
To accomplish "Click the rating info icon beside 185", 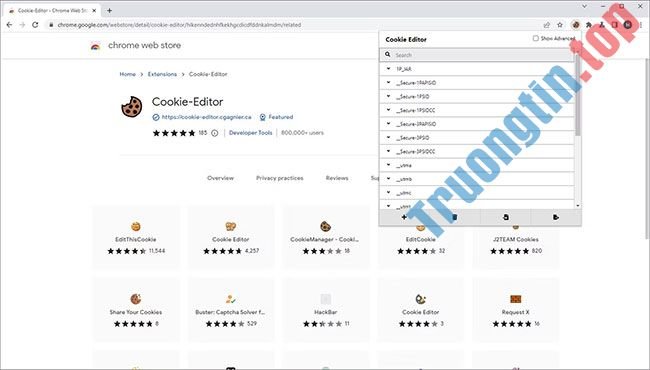I will pyautogui.click(x=215, y=133).
